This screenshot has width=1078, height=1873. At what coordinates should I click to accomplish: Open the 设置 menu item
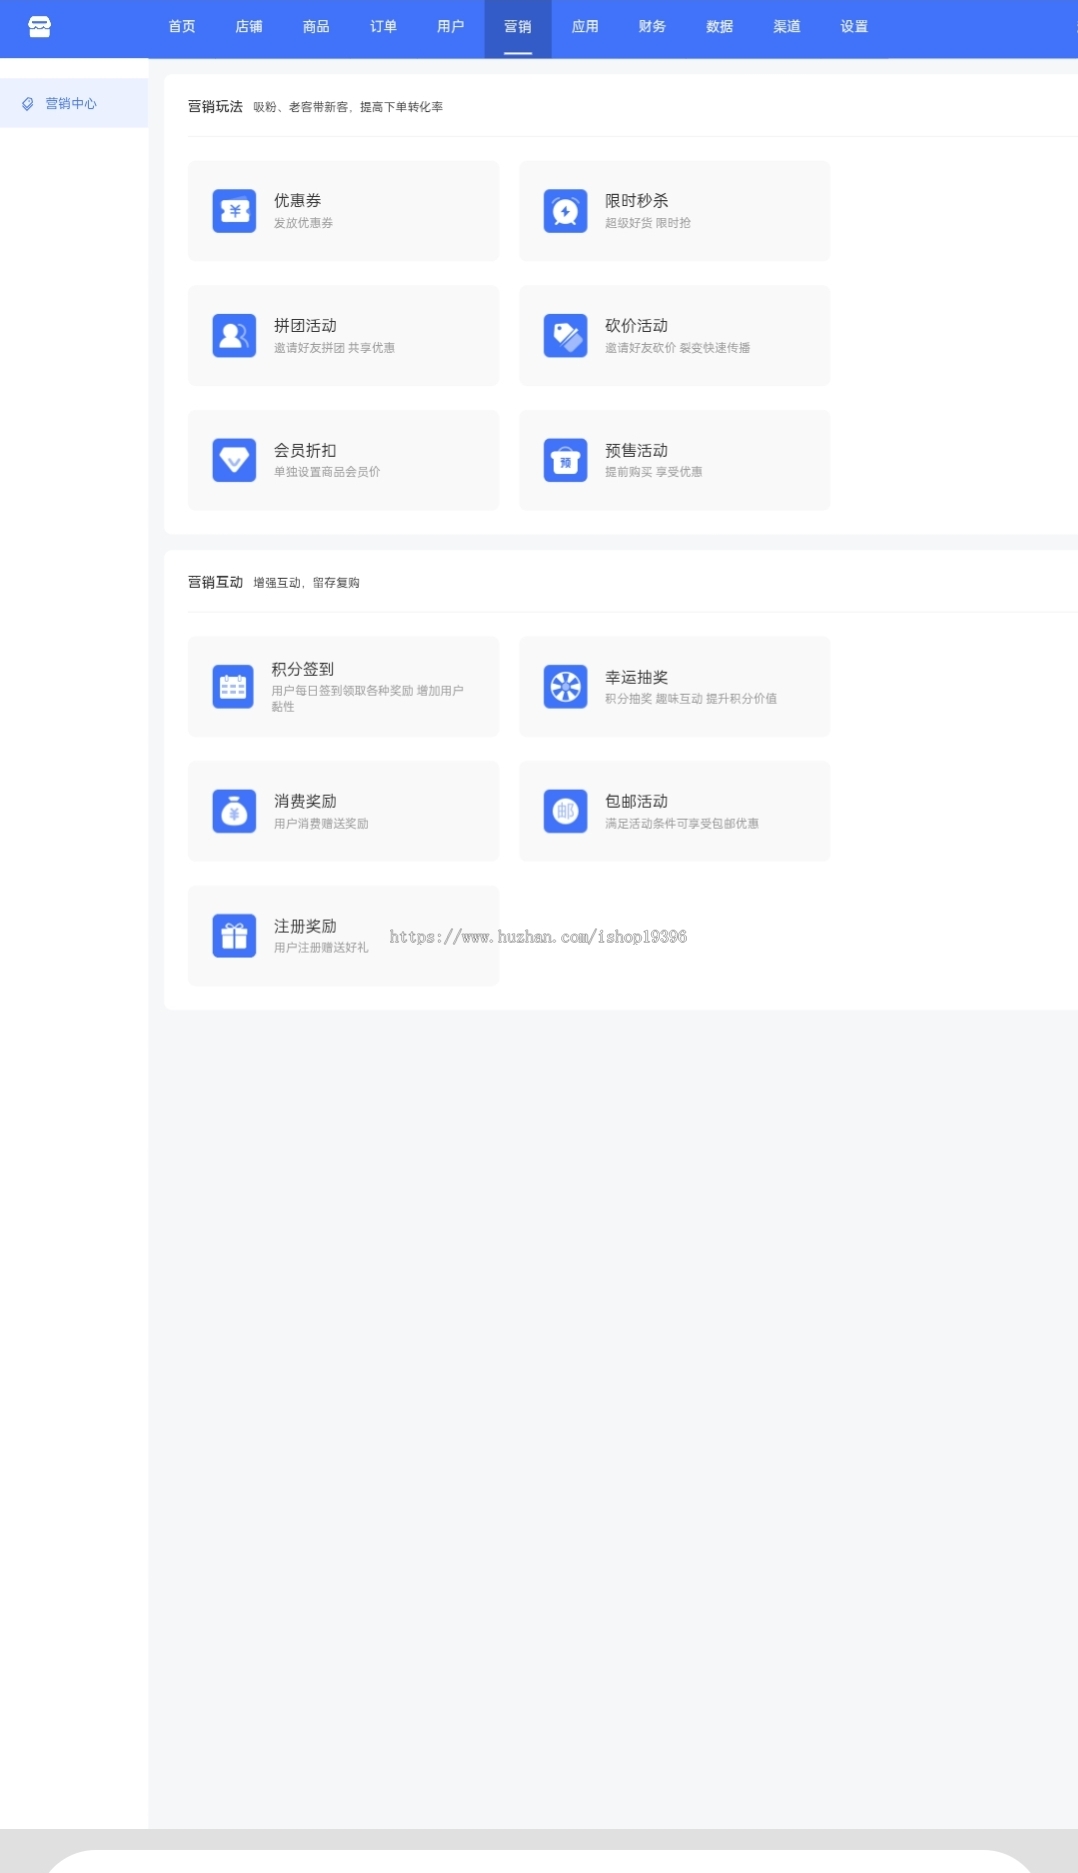coord(854,27)
